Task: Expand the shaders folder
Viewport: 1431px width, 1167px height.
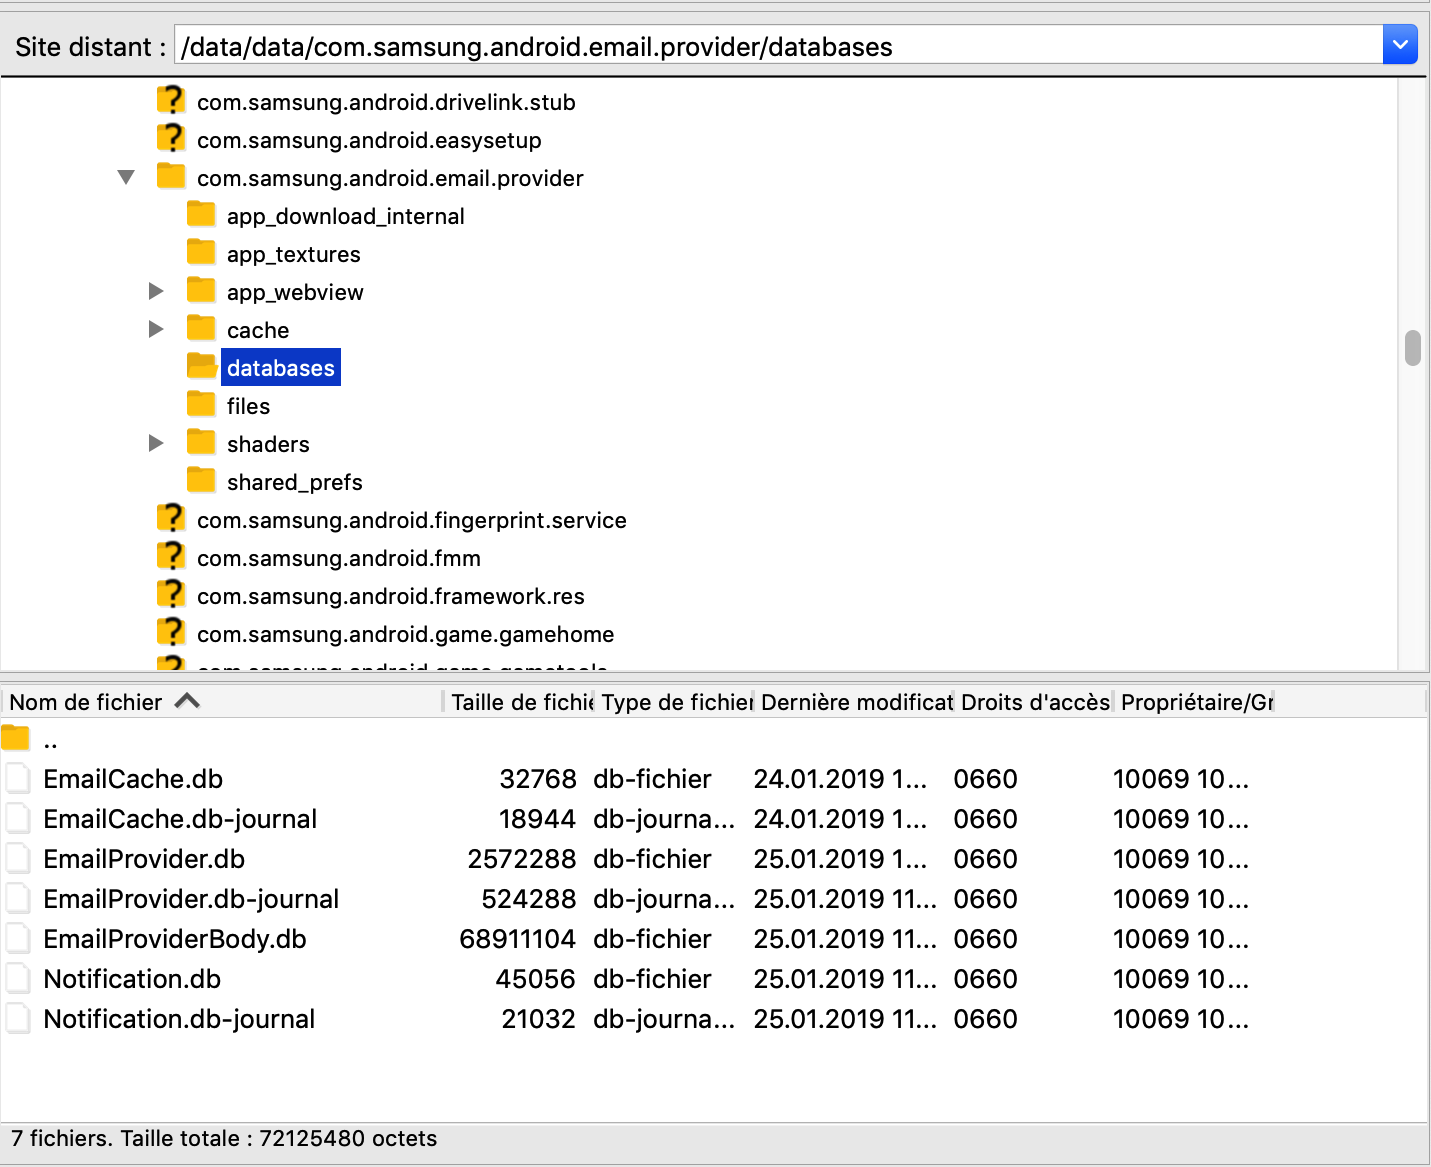Action: click(x=156, y=443)
